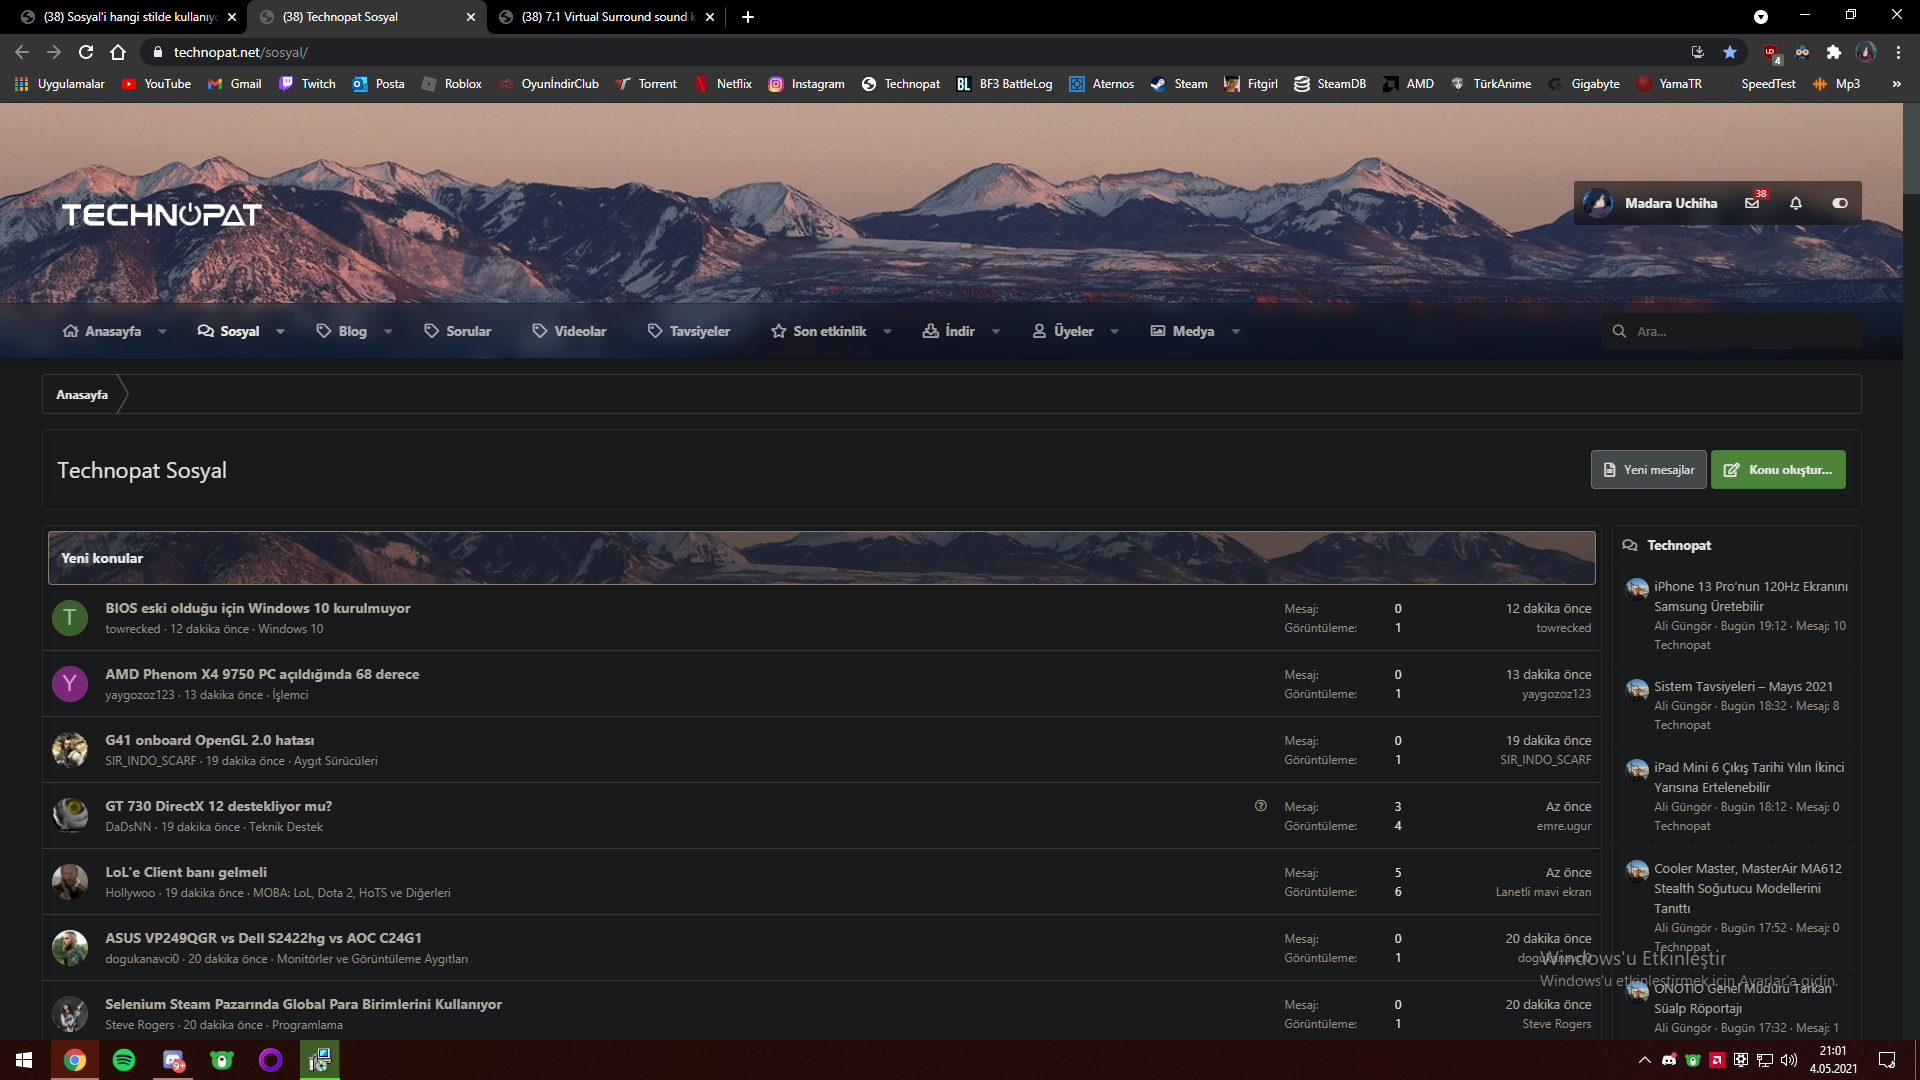The image size is (1920, 1080).
Task: Open Spotify from the taskbar
Action: (x=124, y=1060)
